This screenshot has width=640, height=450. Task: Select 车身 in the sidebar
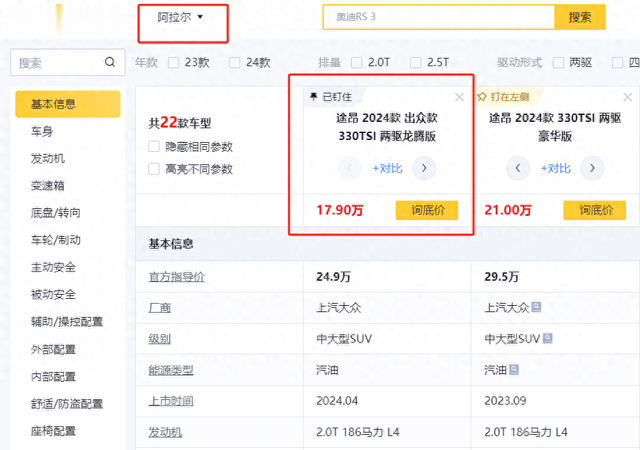pos(42,131)
